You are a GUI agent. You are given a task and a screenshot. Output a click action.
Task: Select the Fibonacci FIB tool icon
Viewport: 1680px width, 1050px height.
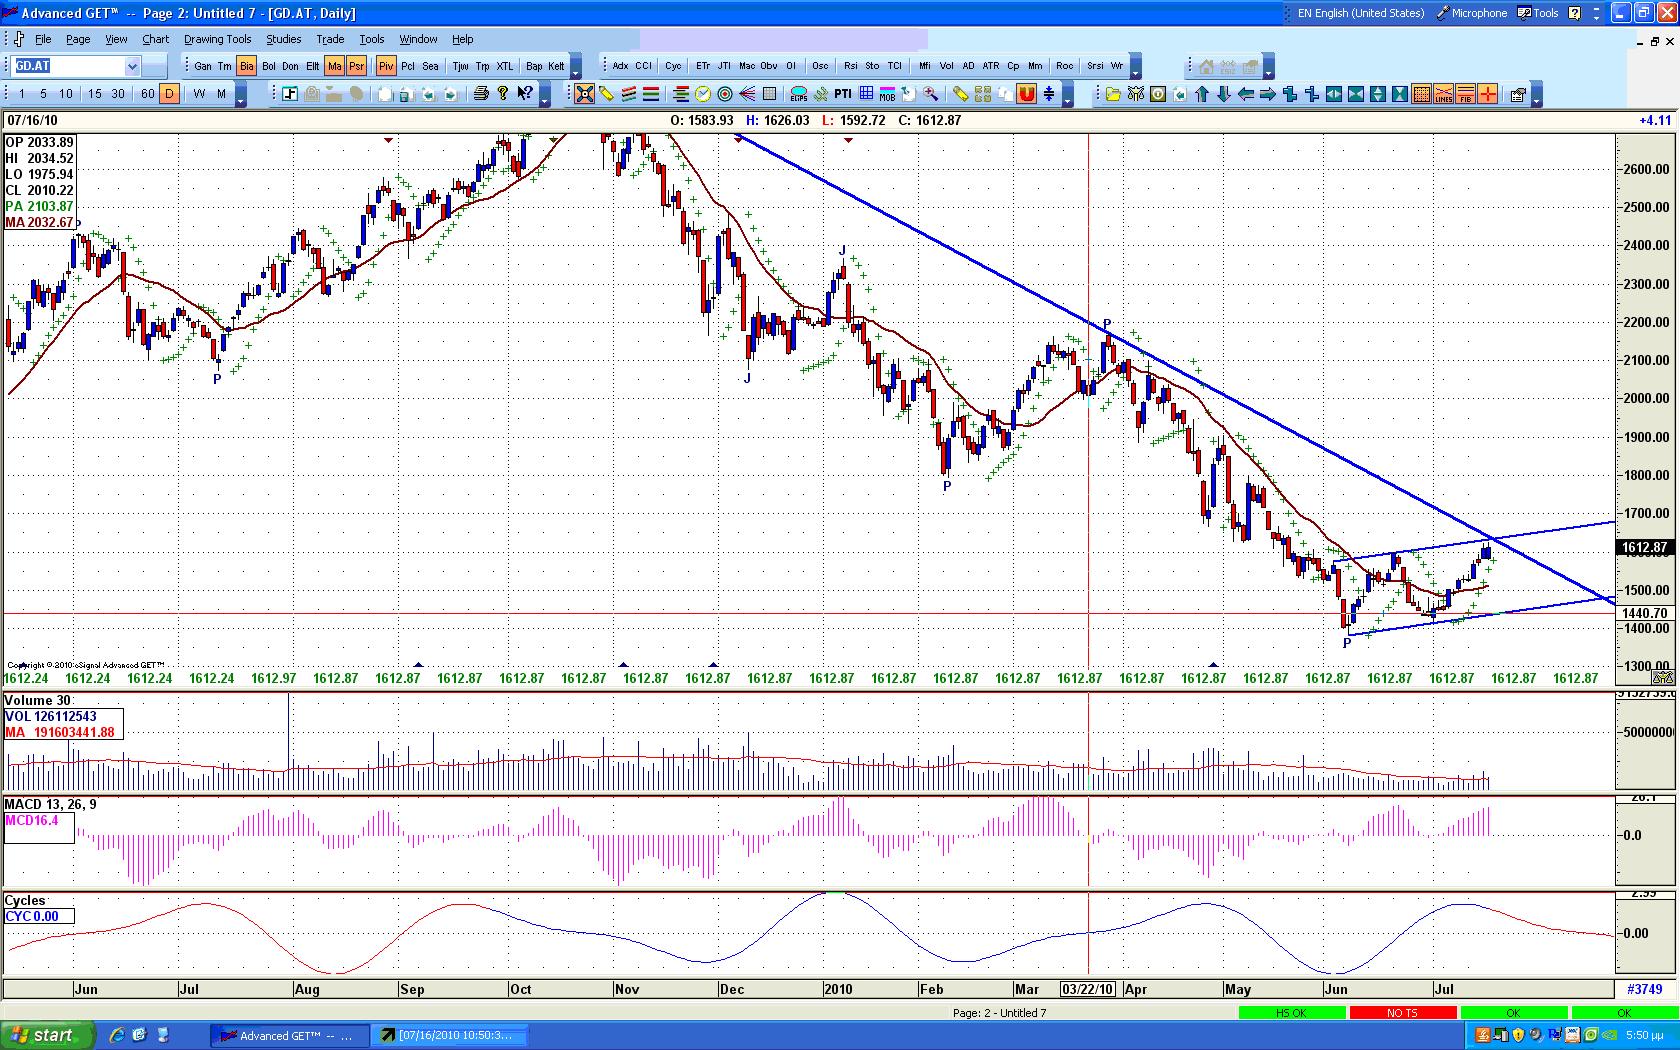[1466, 94]
